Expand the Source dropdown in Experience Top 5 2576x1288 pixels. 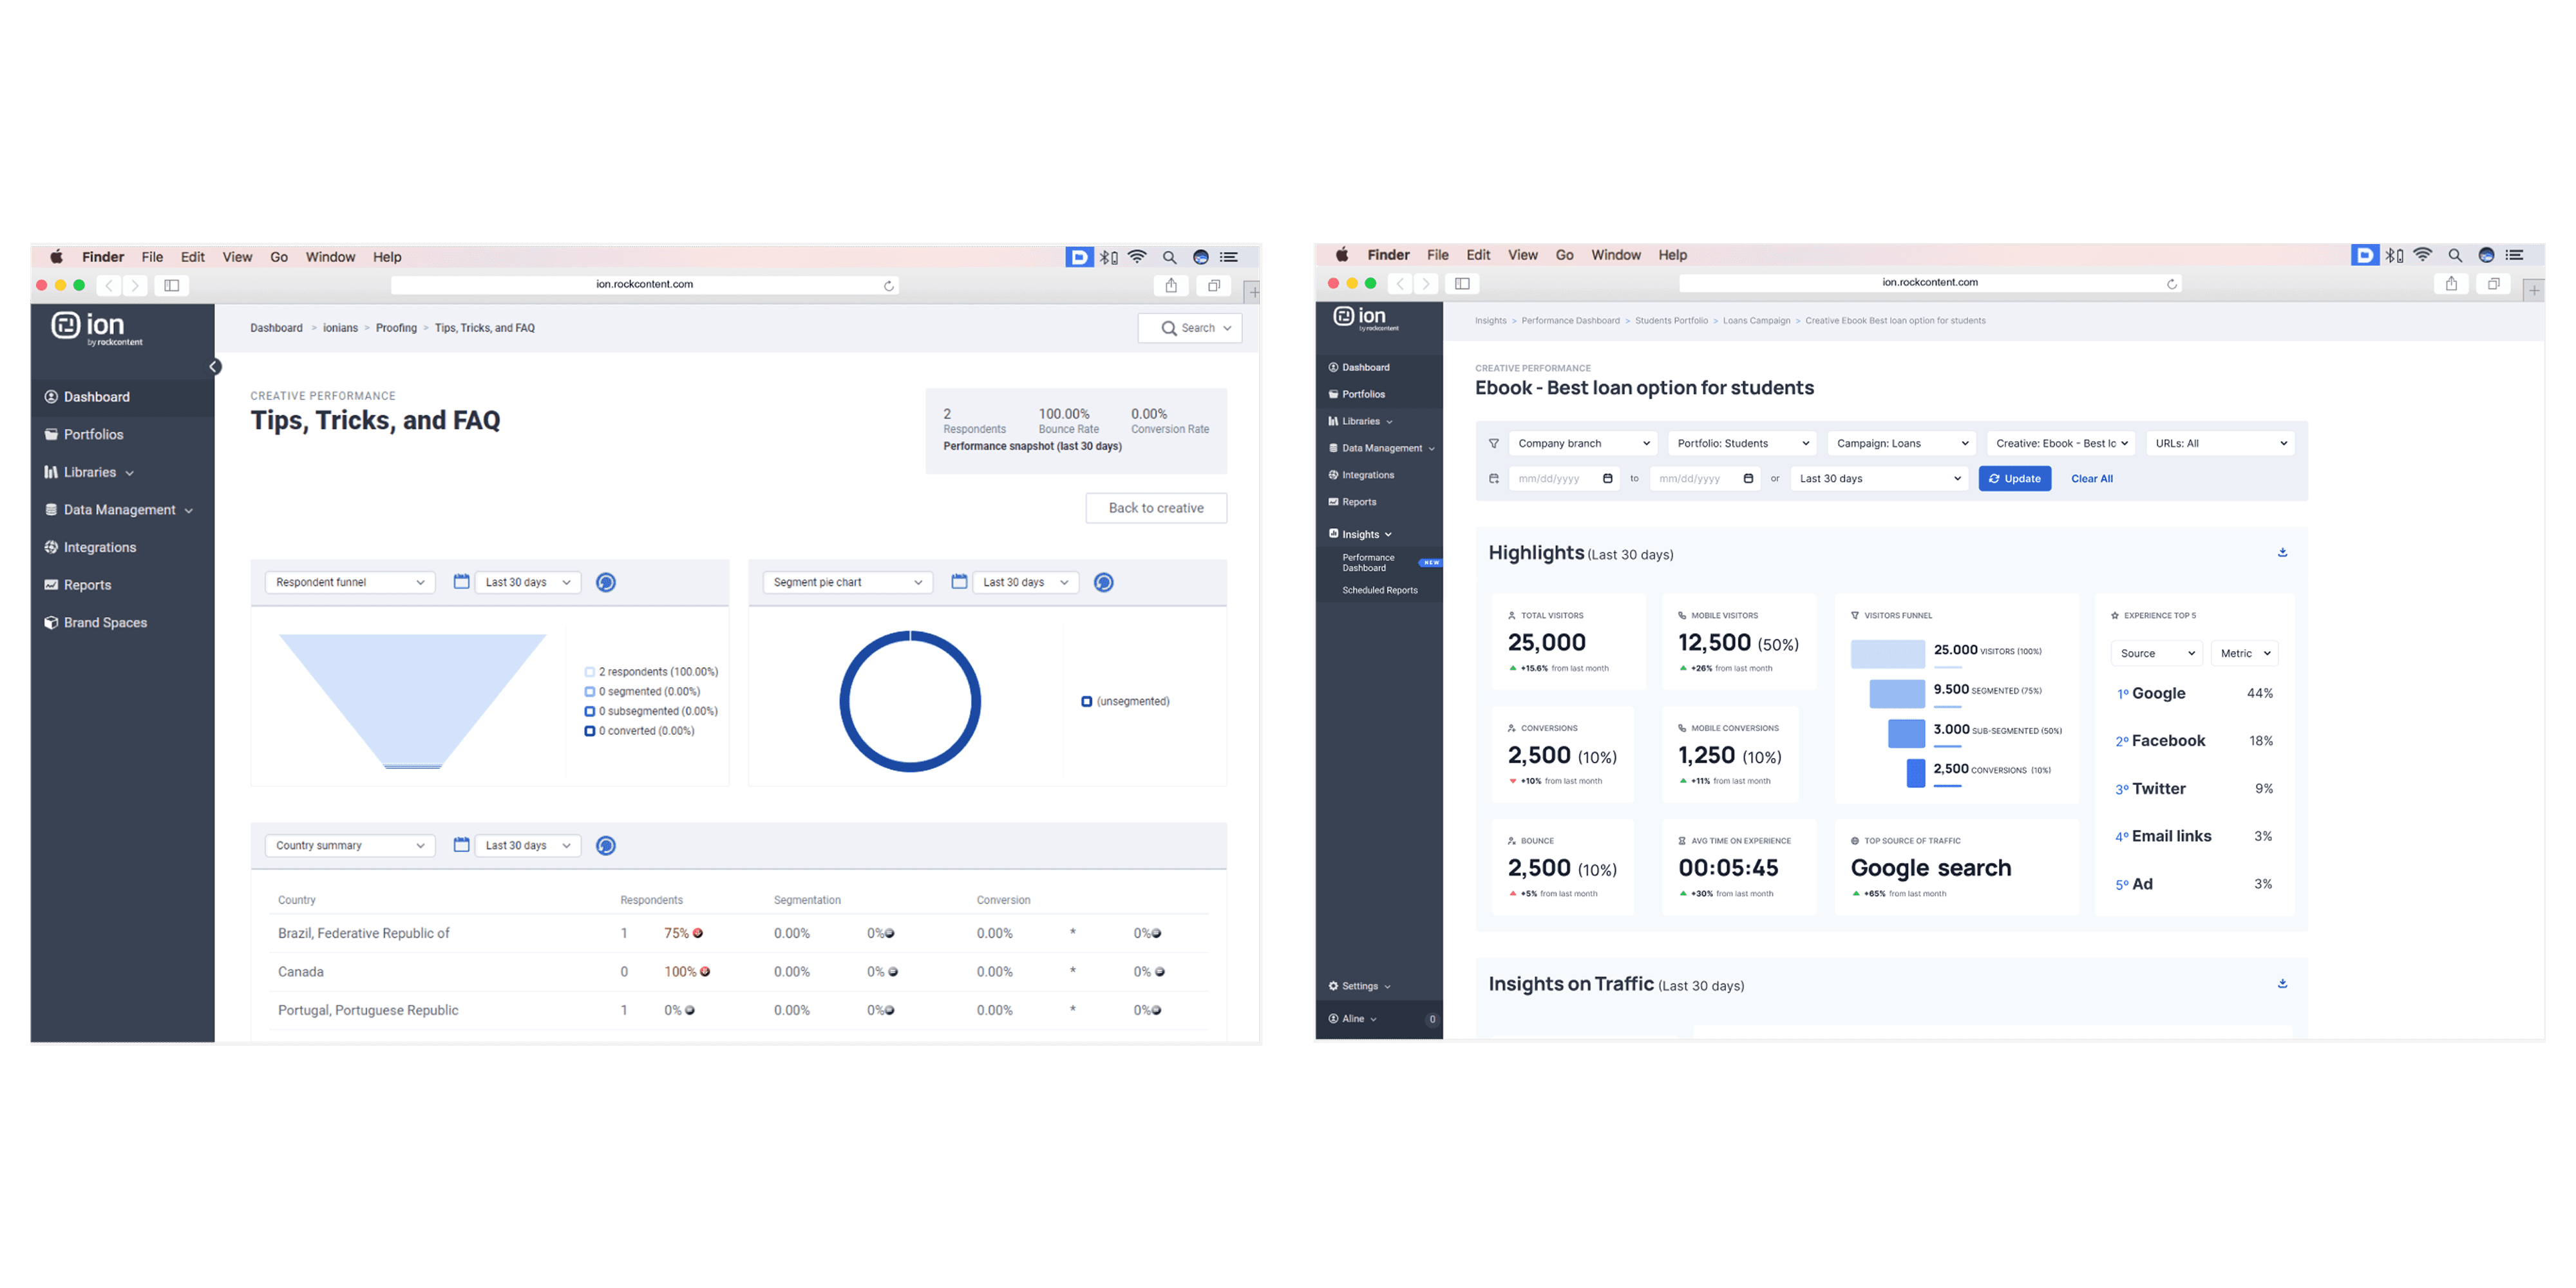tap(2156, 653)
